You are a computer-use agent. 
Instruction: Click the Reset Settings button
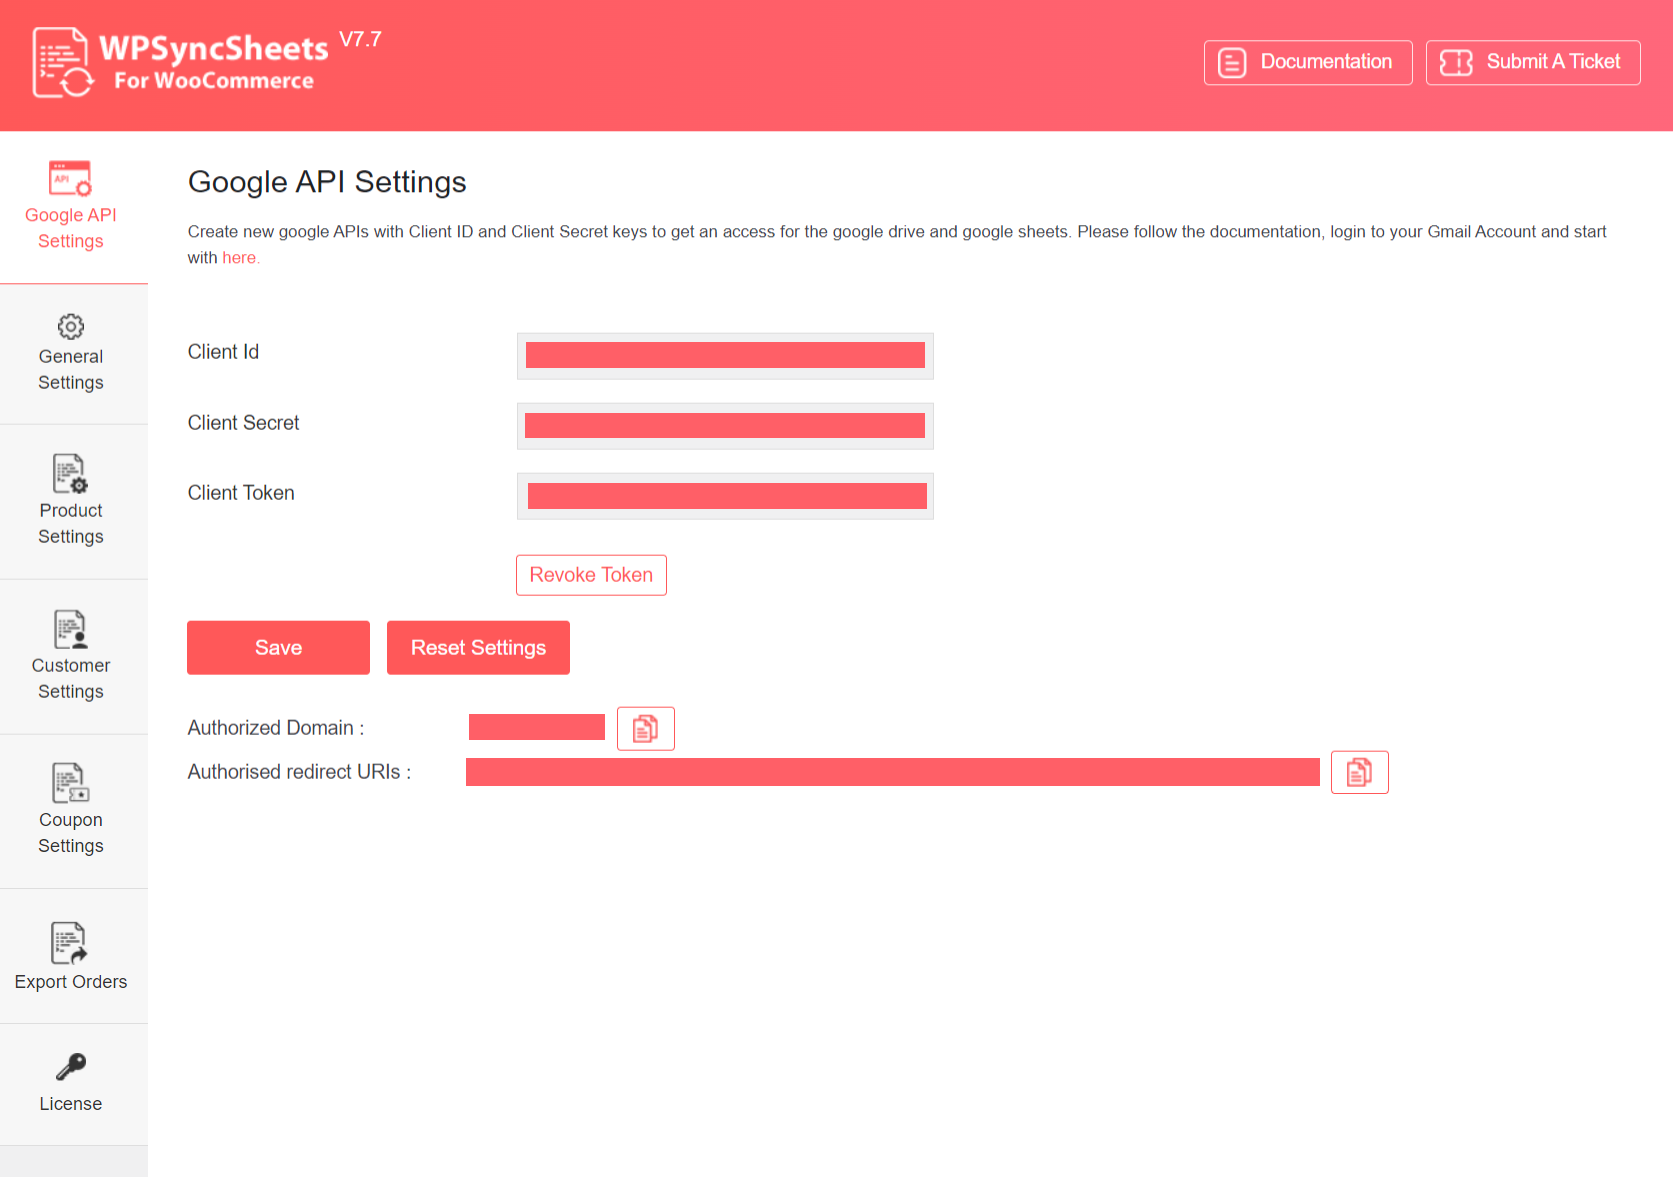[478, 648]
